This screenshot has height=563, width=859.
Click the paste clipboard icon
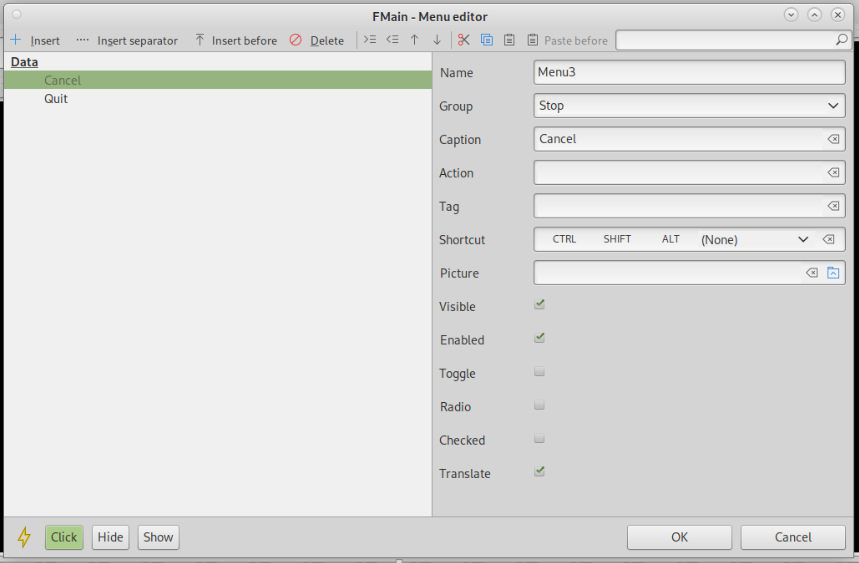509,40
